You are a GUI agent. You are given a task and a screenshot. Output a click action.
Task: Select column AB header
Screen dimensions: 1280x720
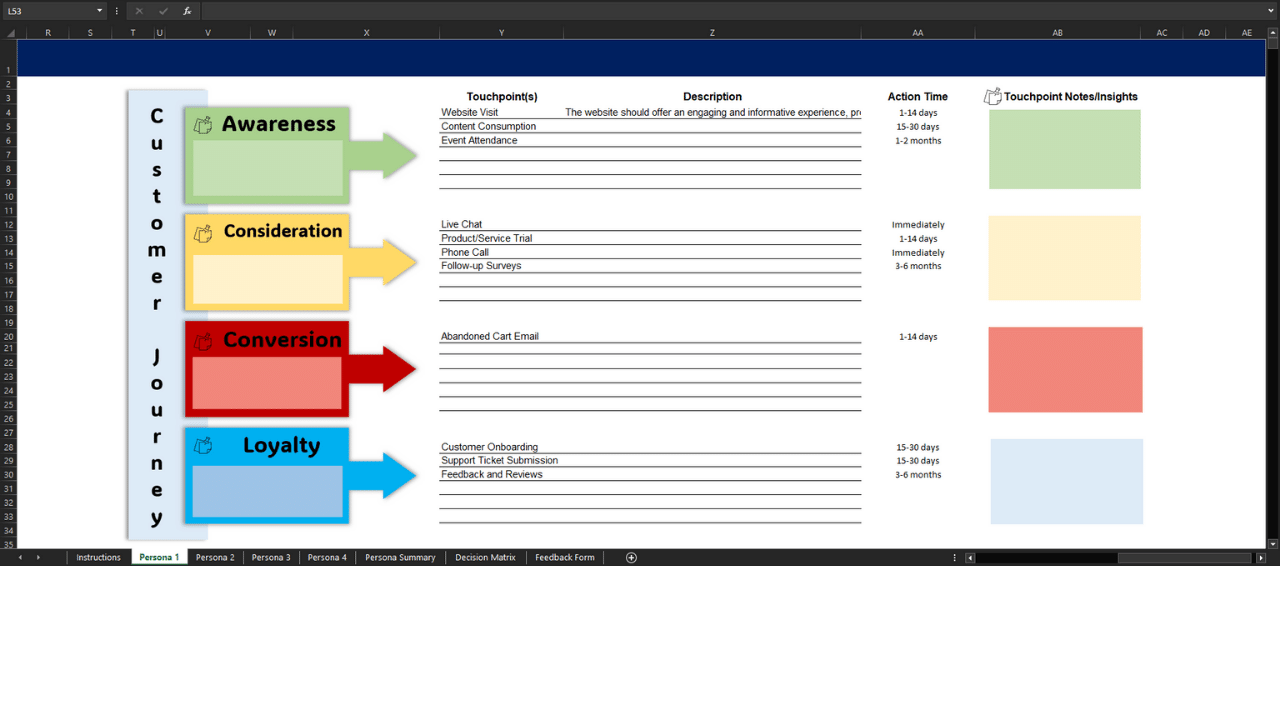pos(1057,33)
